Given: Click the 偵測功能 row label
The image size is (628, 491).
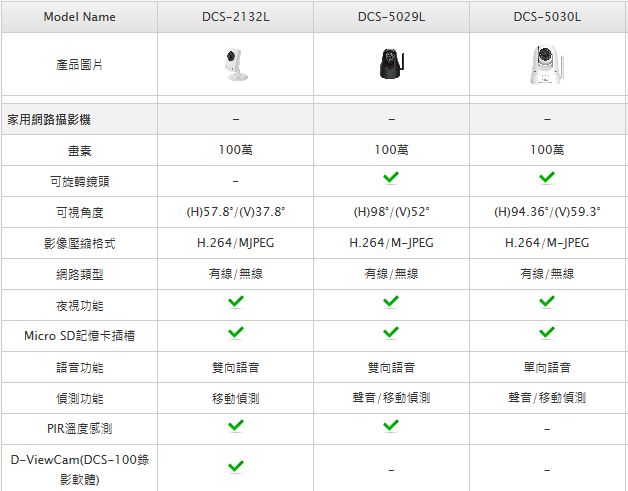Looking at the screenshot, I should tap(79, 398).
